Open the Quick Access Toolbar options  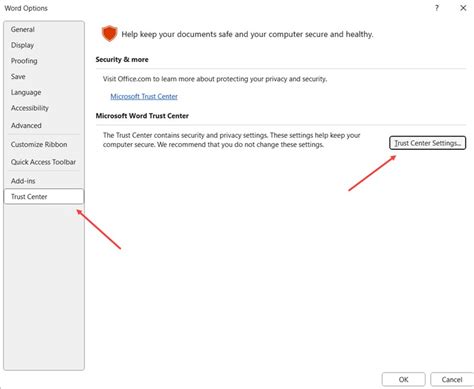coord(43,162)
